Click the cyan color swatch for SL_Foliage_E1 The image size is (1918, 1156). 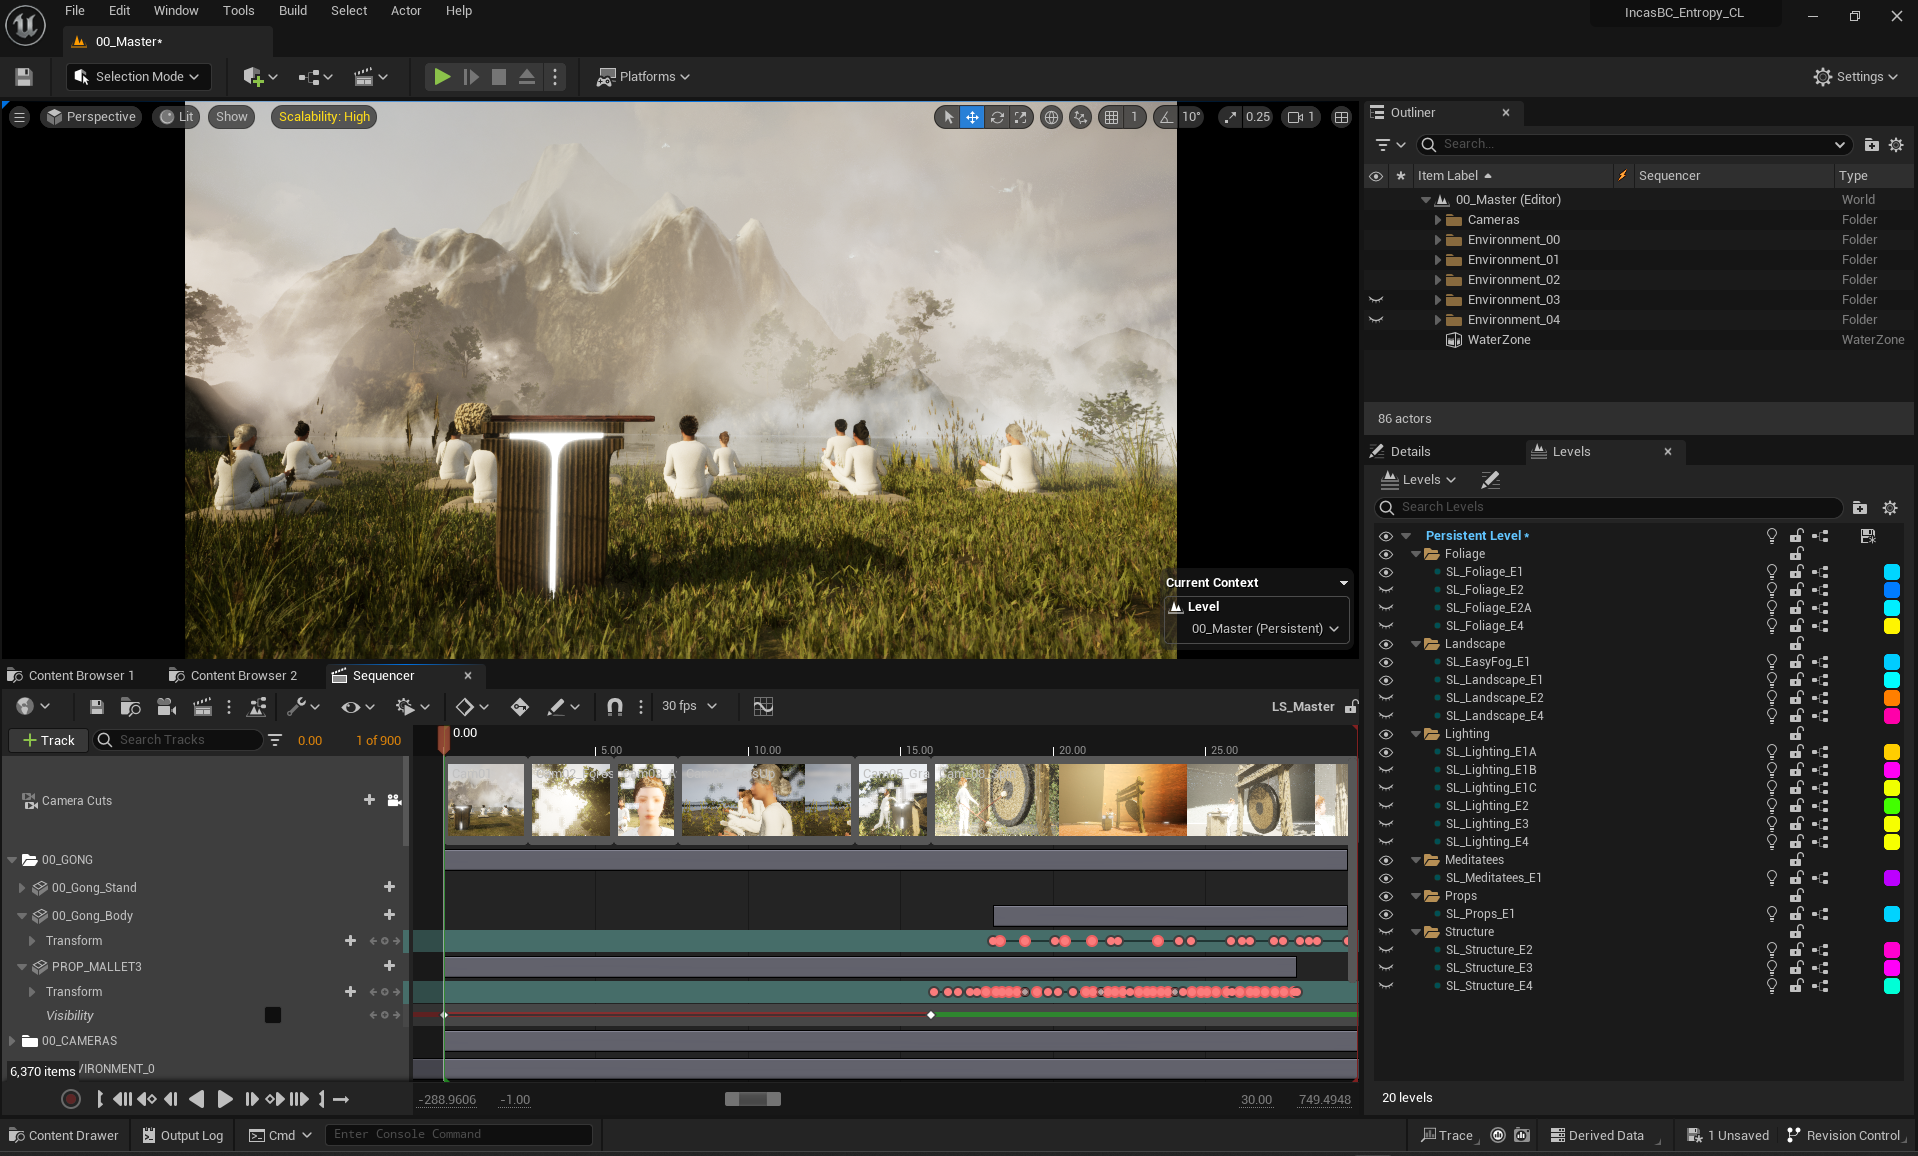point(1892,572)
